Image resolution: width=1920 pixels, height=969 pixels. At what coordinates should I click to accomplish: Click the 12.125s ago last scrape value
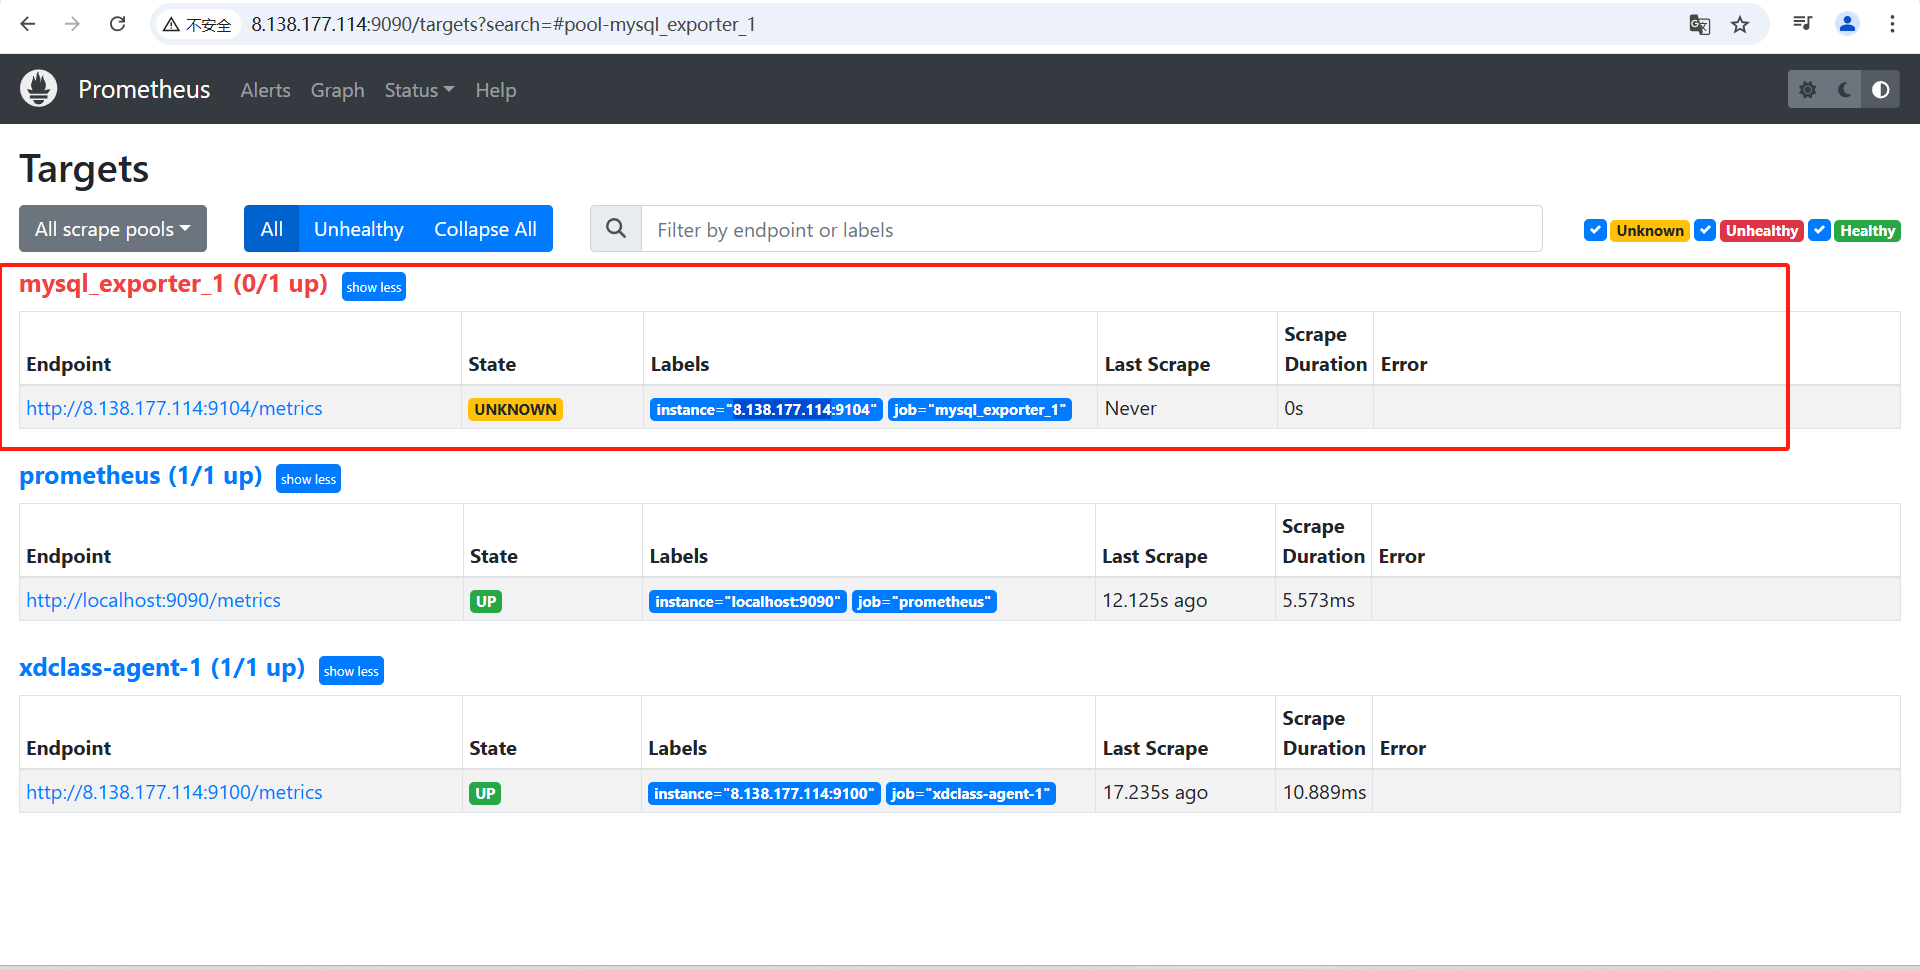(x=1155, y=600)
